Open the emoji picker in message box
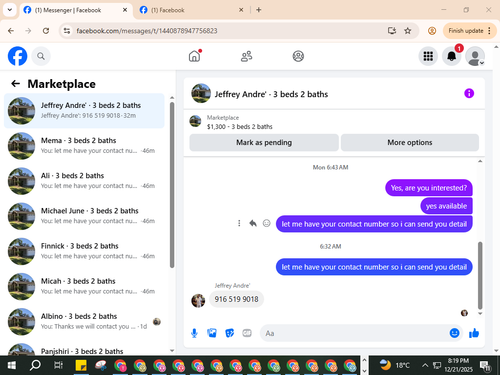The image size is (500, 375). click(x=454, y=333)
